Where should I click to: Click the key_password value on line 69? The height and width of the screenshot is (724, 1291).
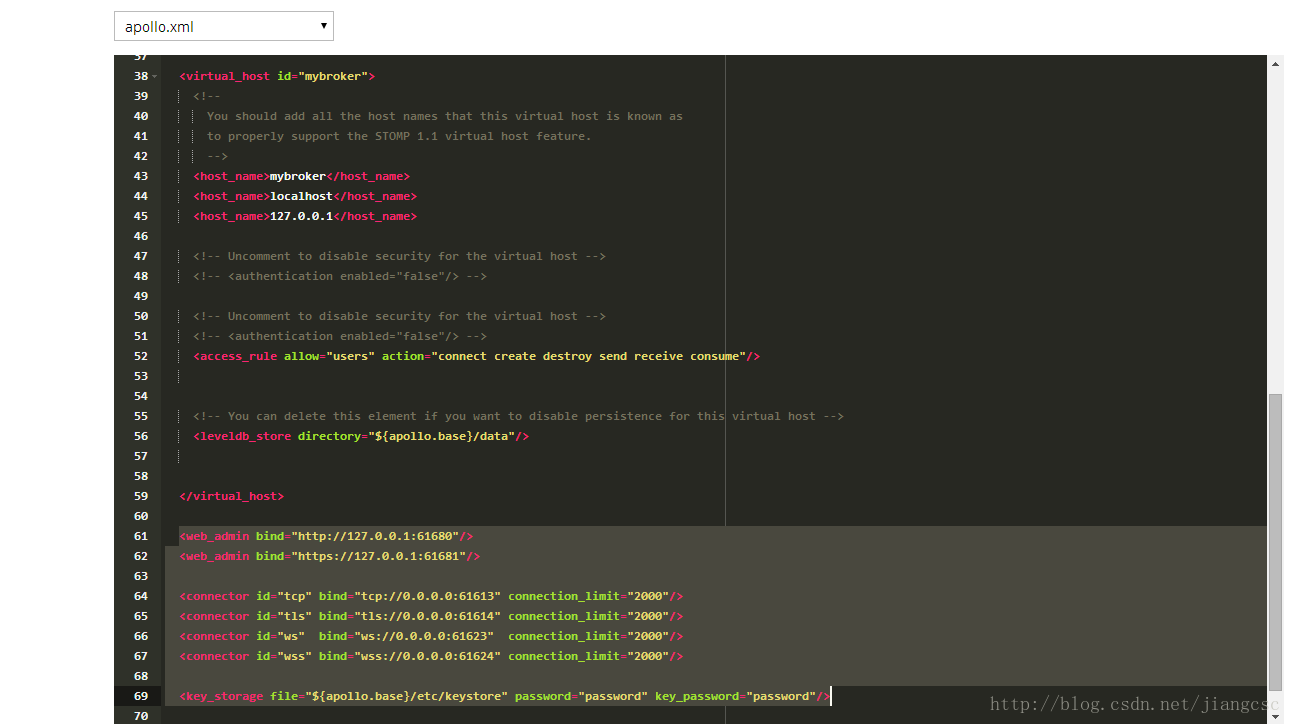[x=781, y=696]
